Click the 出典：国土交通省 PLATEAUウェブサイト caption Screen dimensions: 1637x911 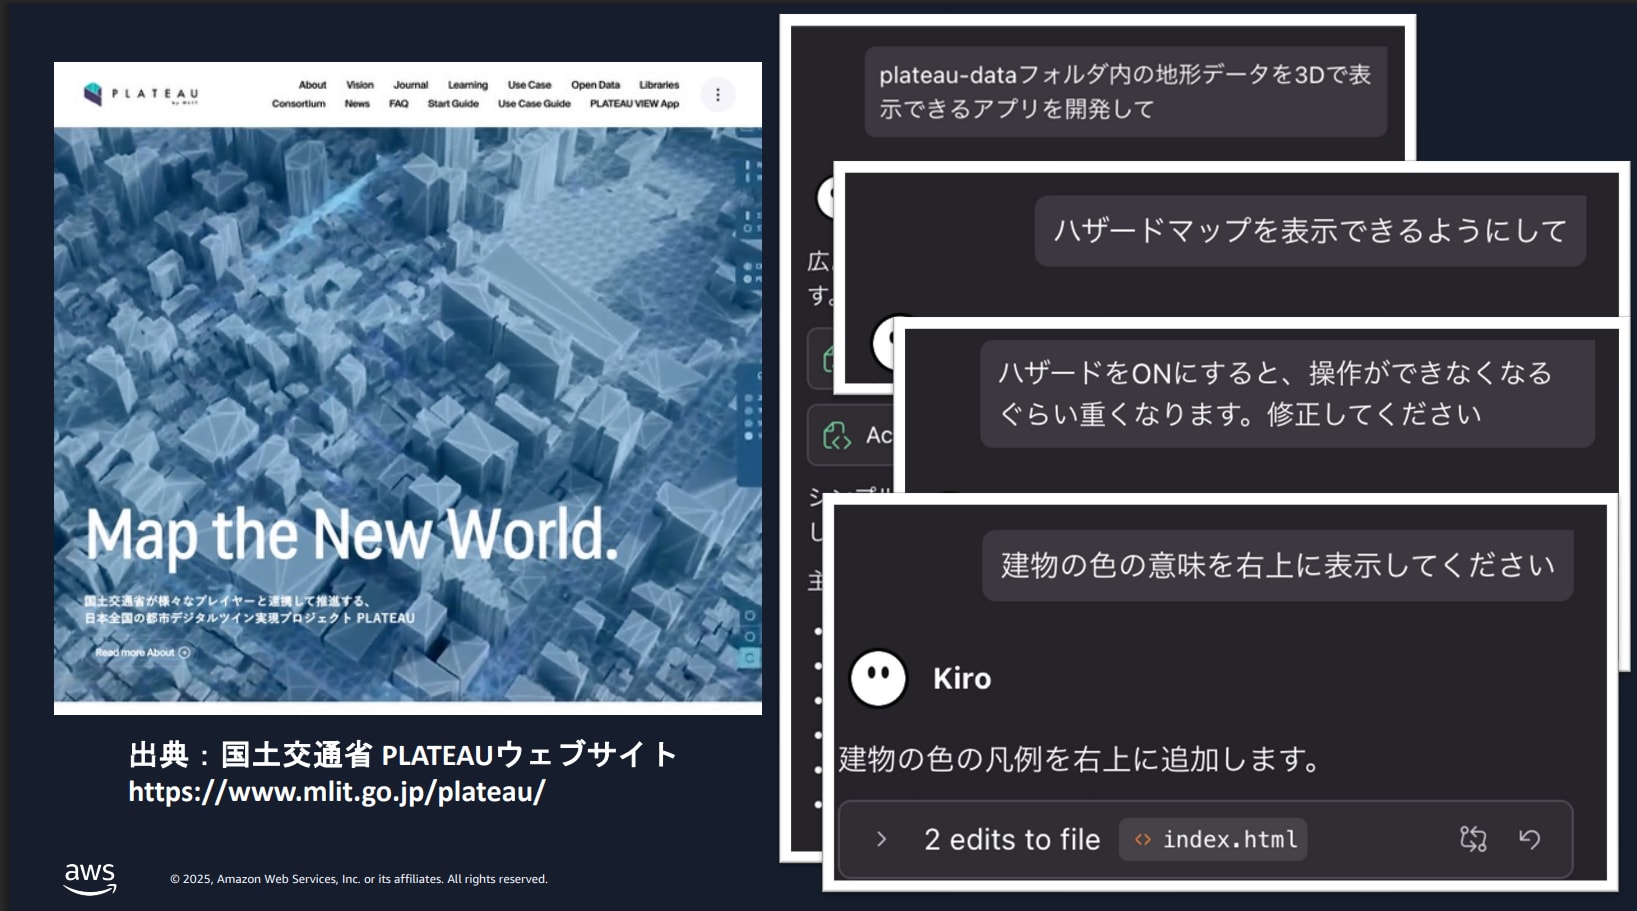click(x=403, y=755)
